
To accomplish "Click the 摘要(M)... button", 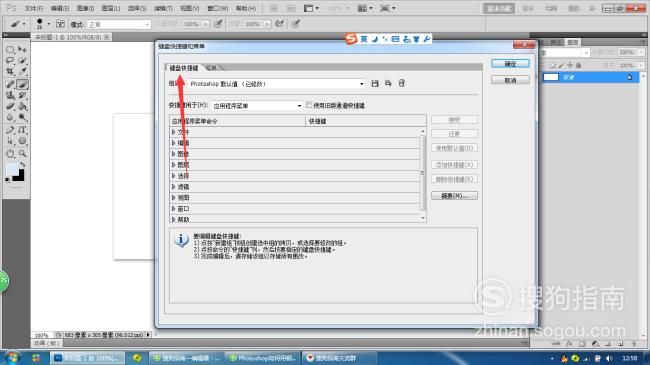I will coord(454,196).
